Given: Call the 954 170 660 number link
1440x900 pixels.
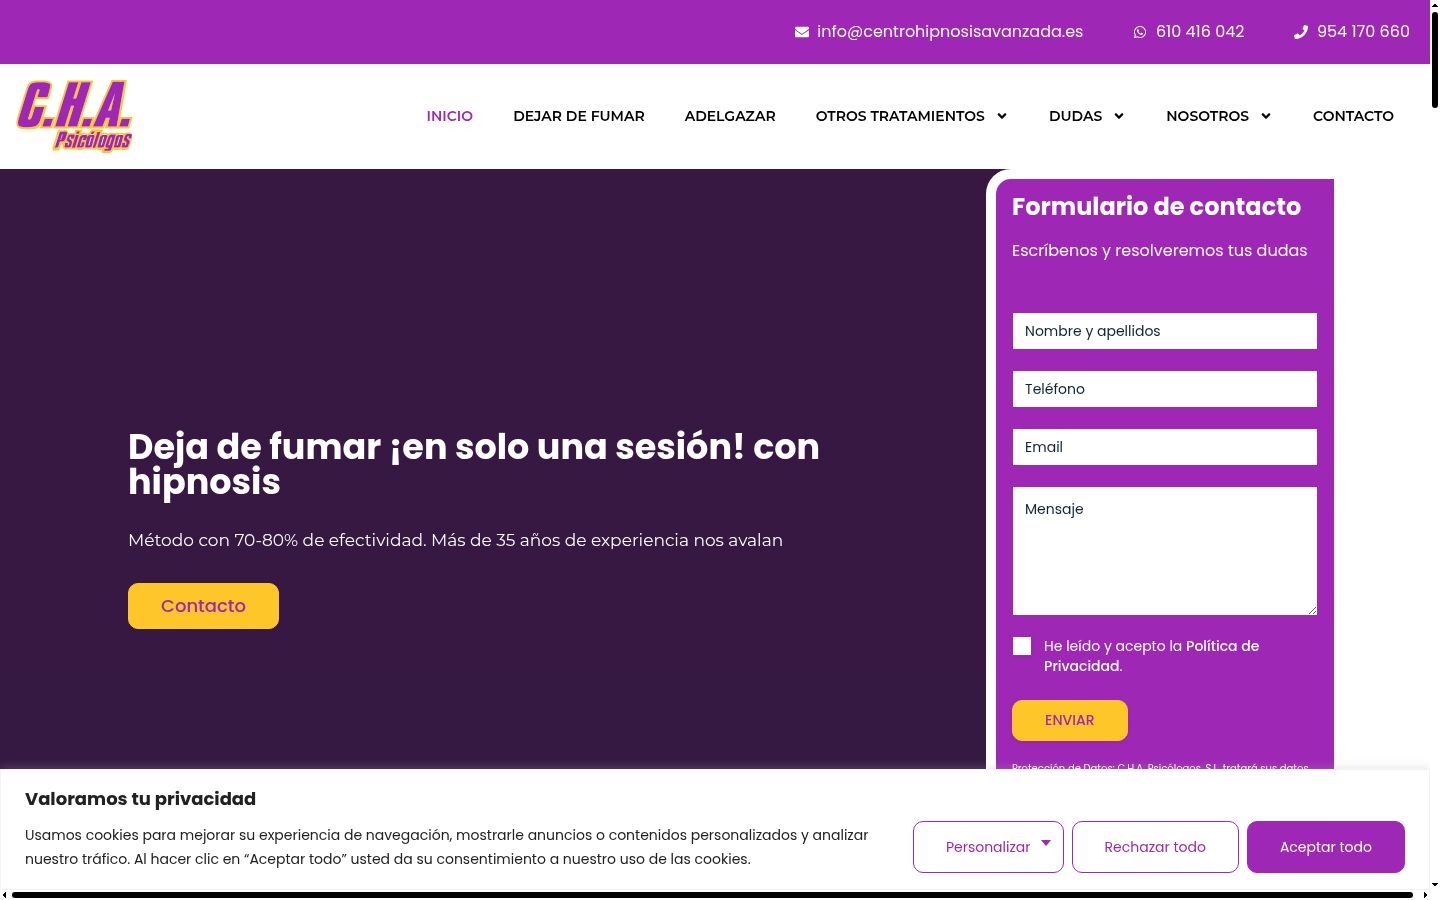Looking at the screenshot, I should click(1363, 32).
